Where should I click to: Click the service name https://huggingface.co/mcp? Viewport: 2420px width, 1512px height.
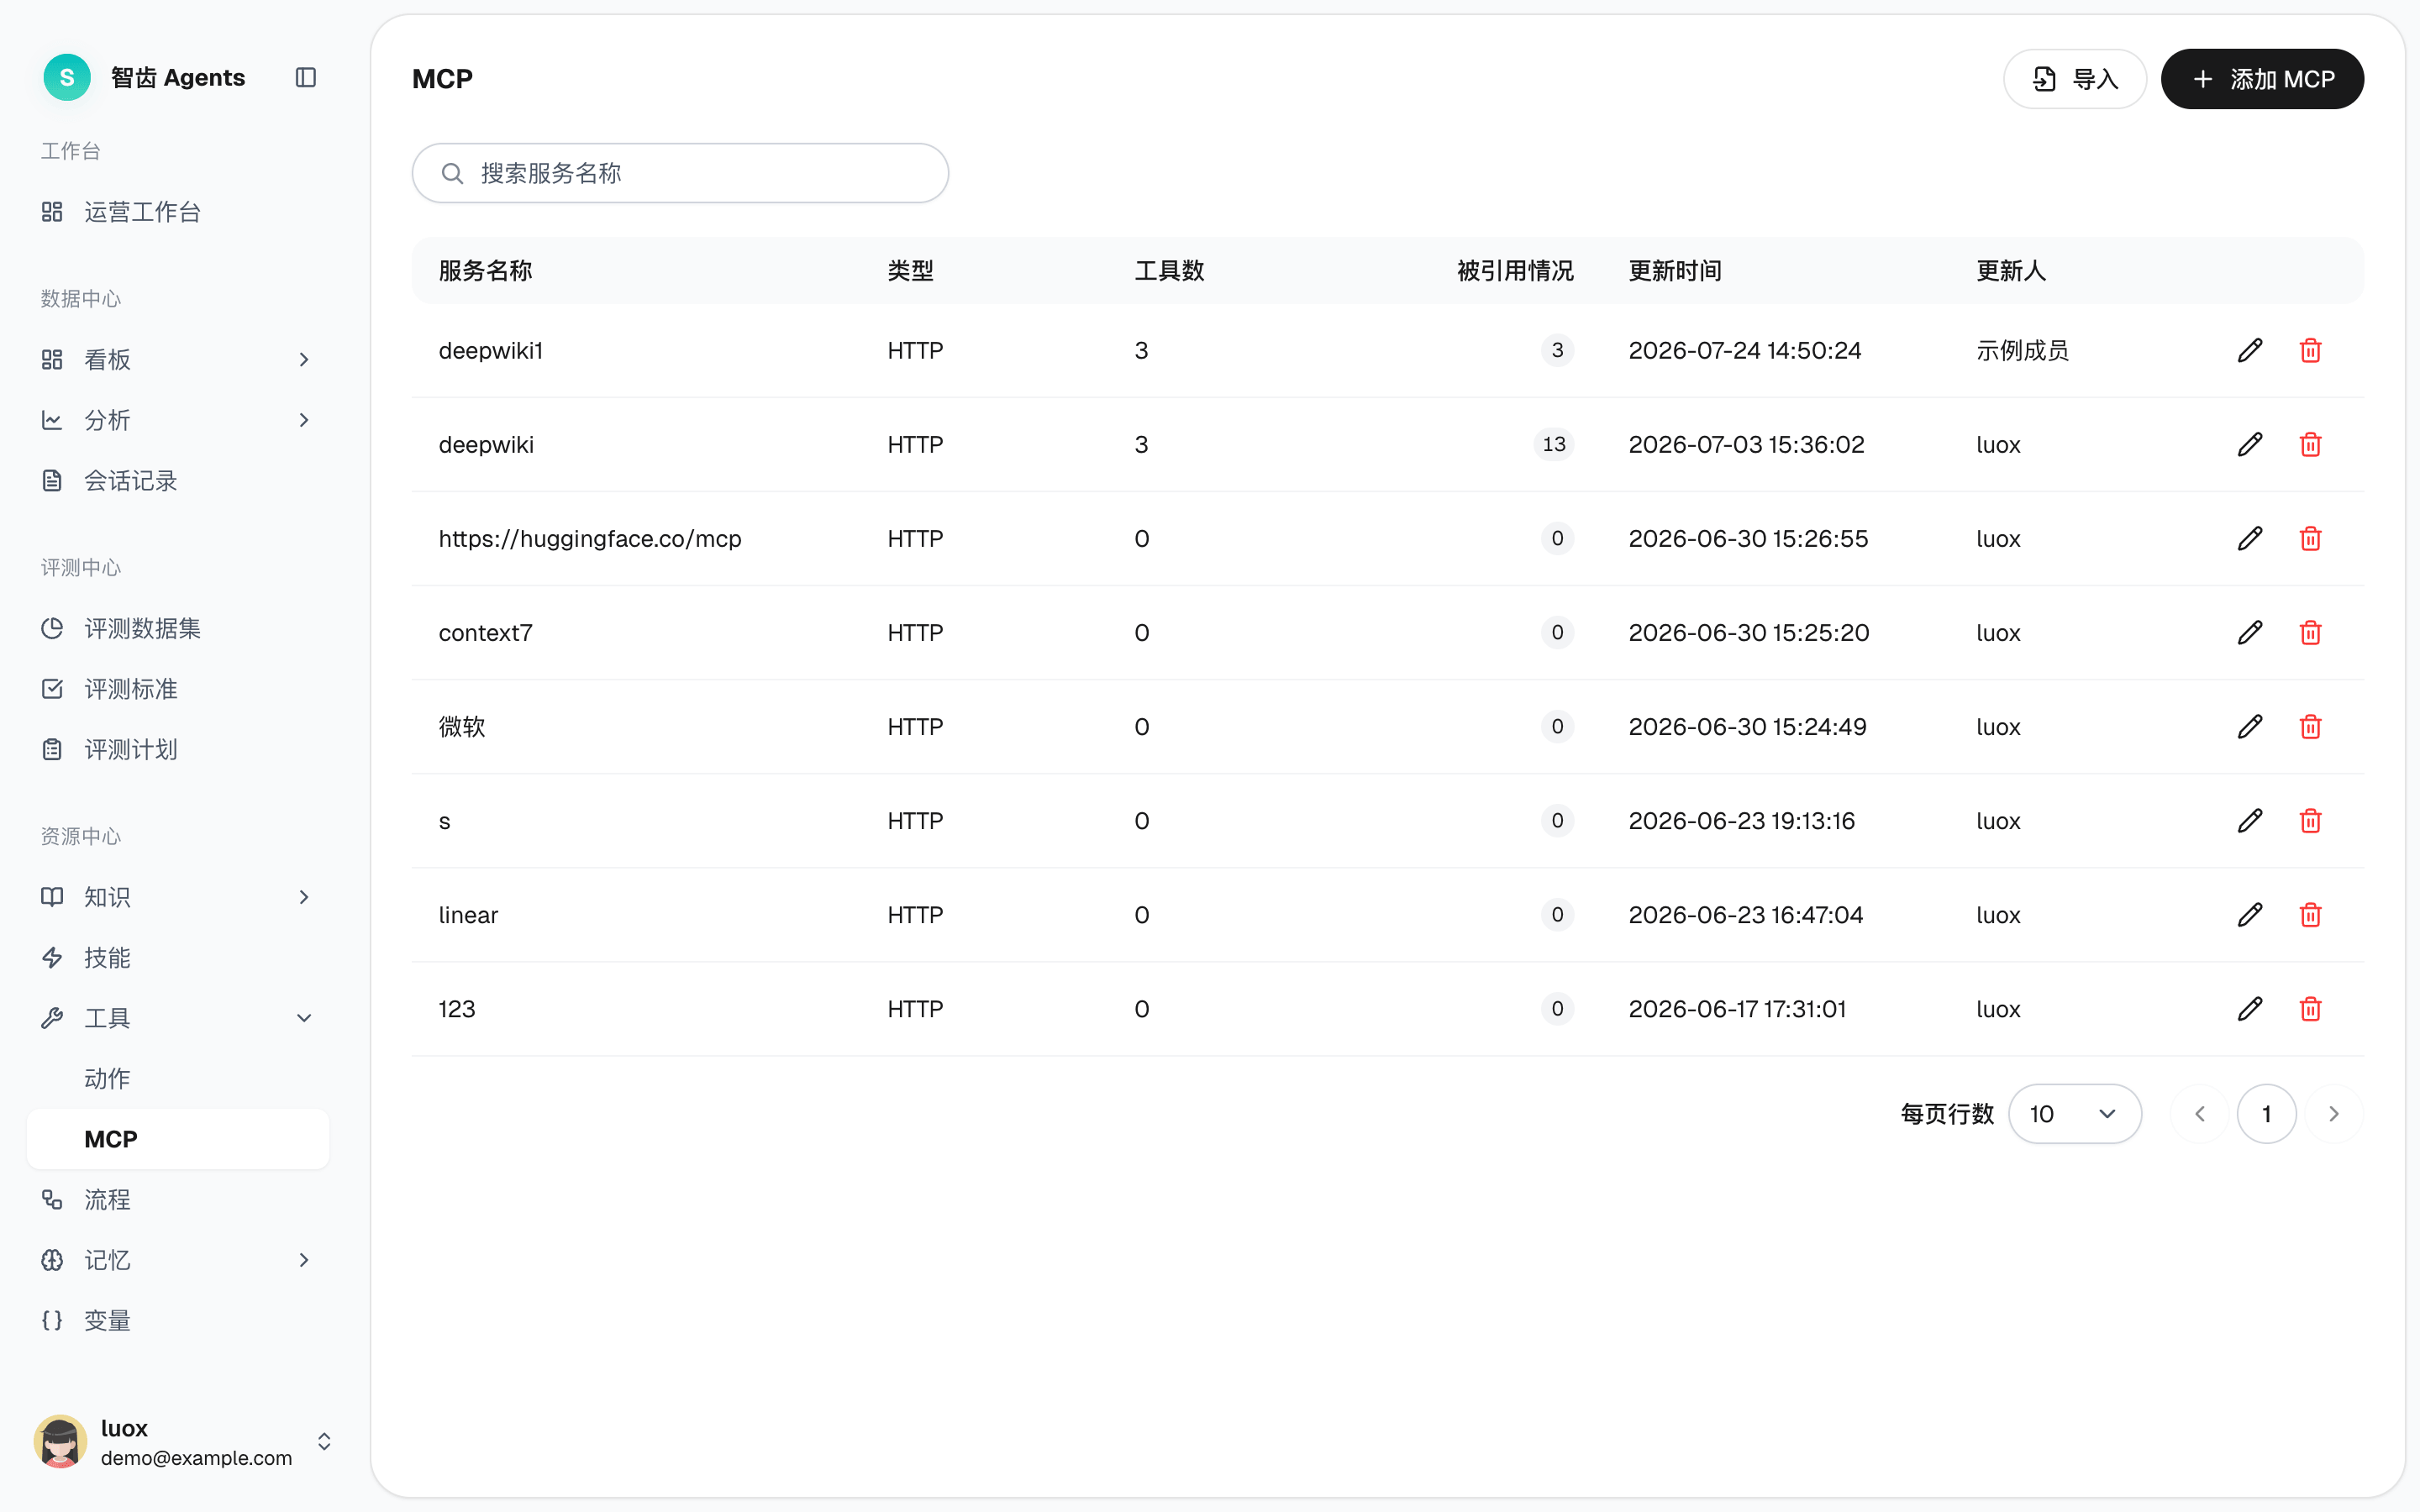(590, 538)
